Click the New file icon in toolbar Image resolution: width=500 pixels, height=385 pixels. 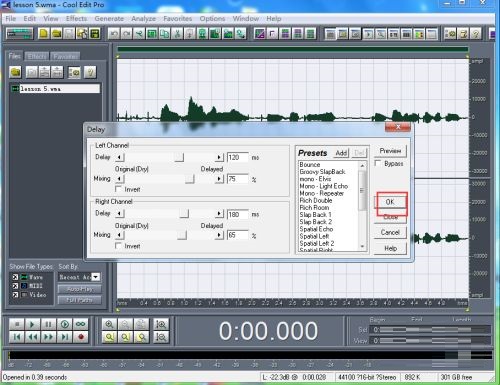(x=44, y=33)
